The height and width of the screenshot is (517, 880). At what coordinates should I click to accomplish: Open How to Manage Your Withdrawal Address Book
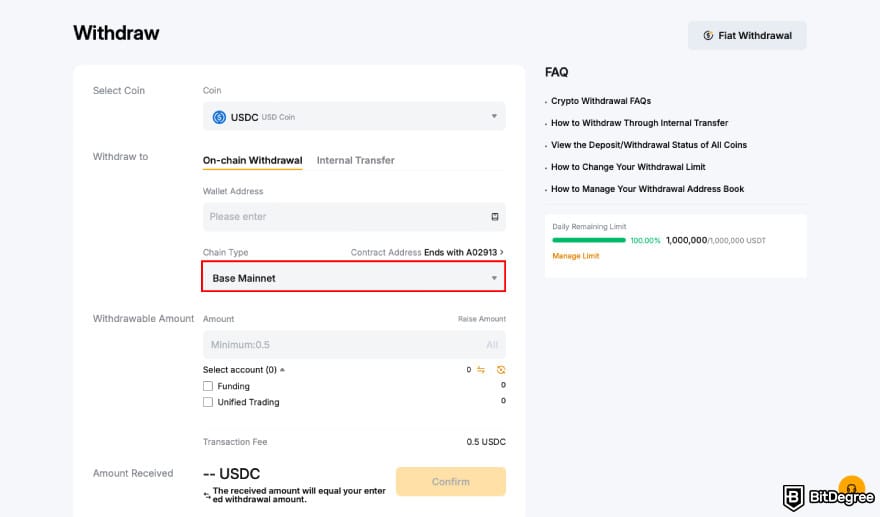647,189
